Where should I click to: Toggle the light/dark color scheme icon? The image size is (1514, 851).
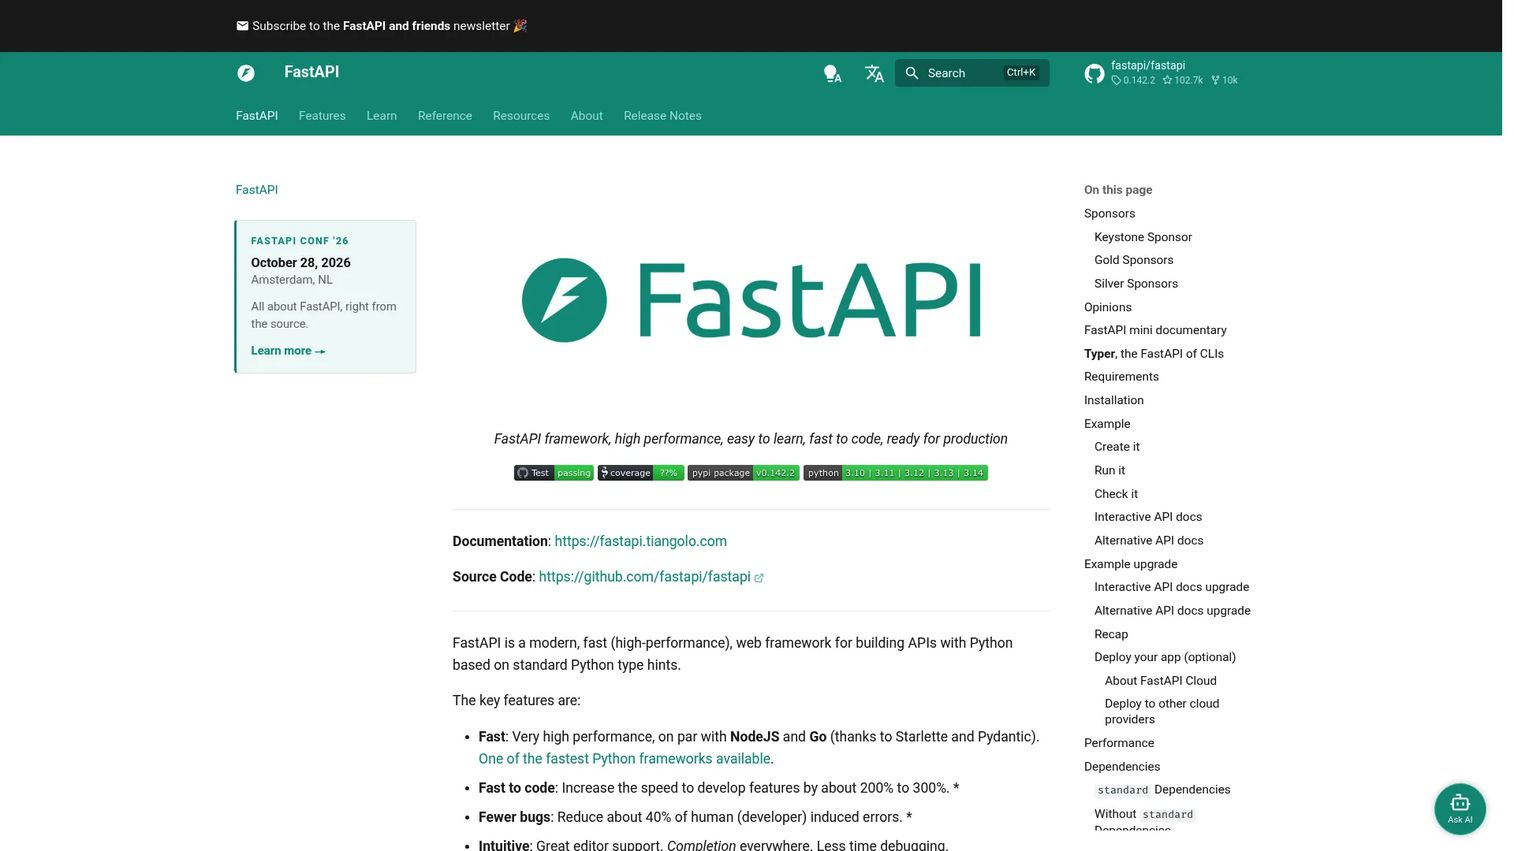point(832,74)
